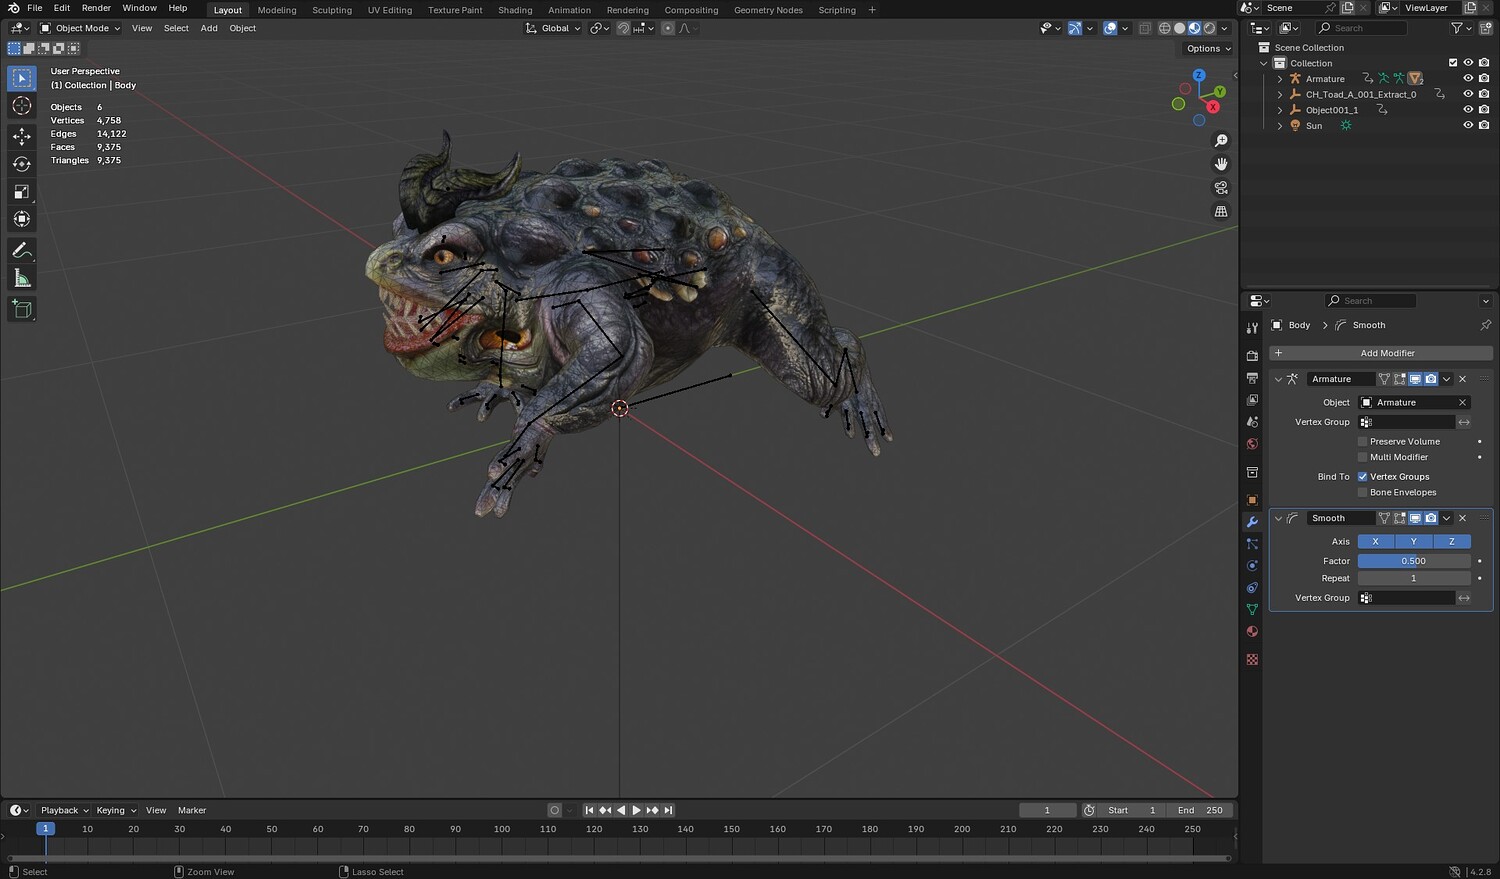Click the End frame field
Image resolution: width=1500 pixels, height=879 pixels.
1201,810
